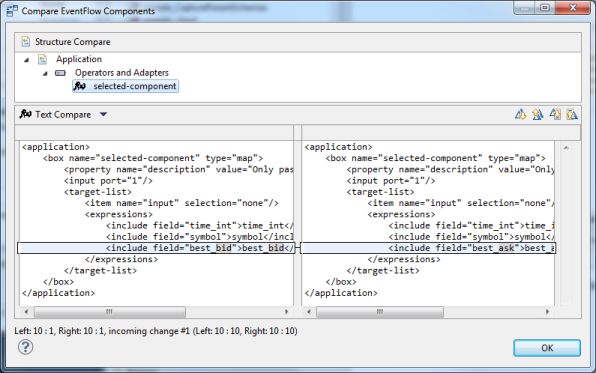
Task: Click the Application document icon in tree
Action: coord(42,59)
